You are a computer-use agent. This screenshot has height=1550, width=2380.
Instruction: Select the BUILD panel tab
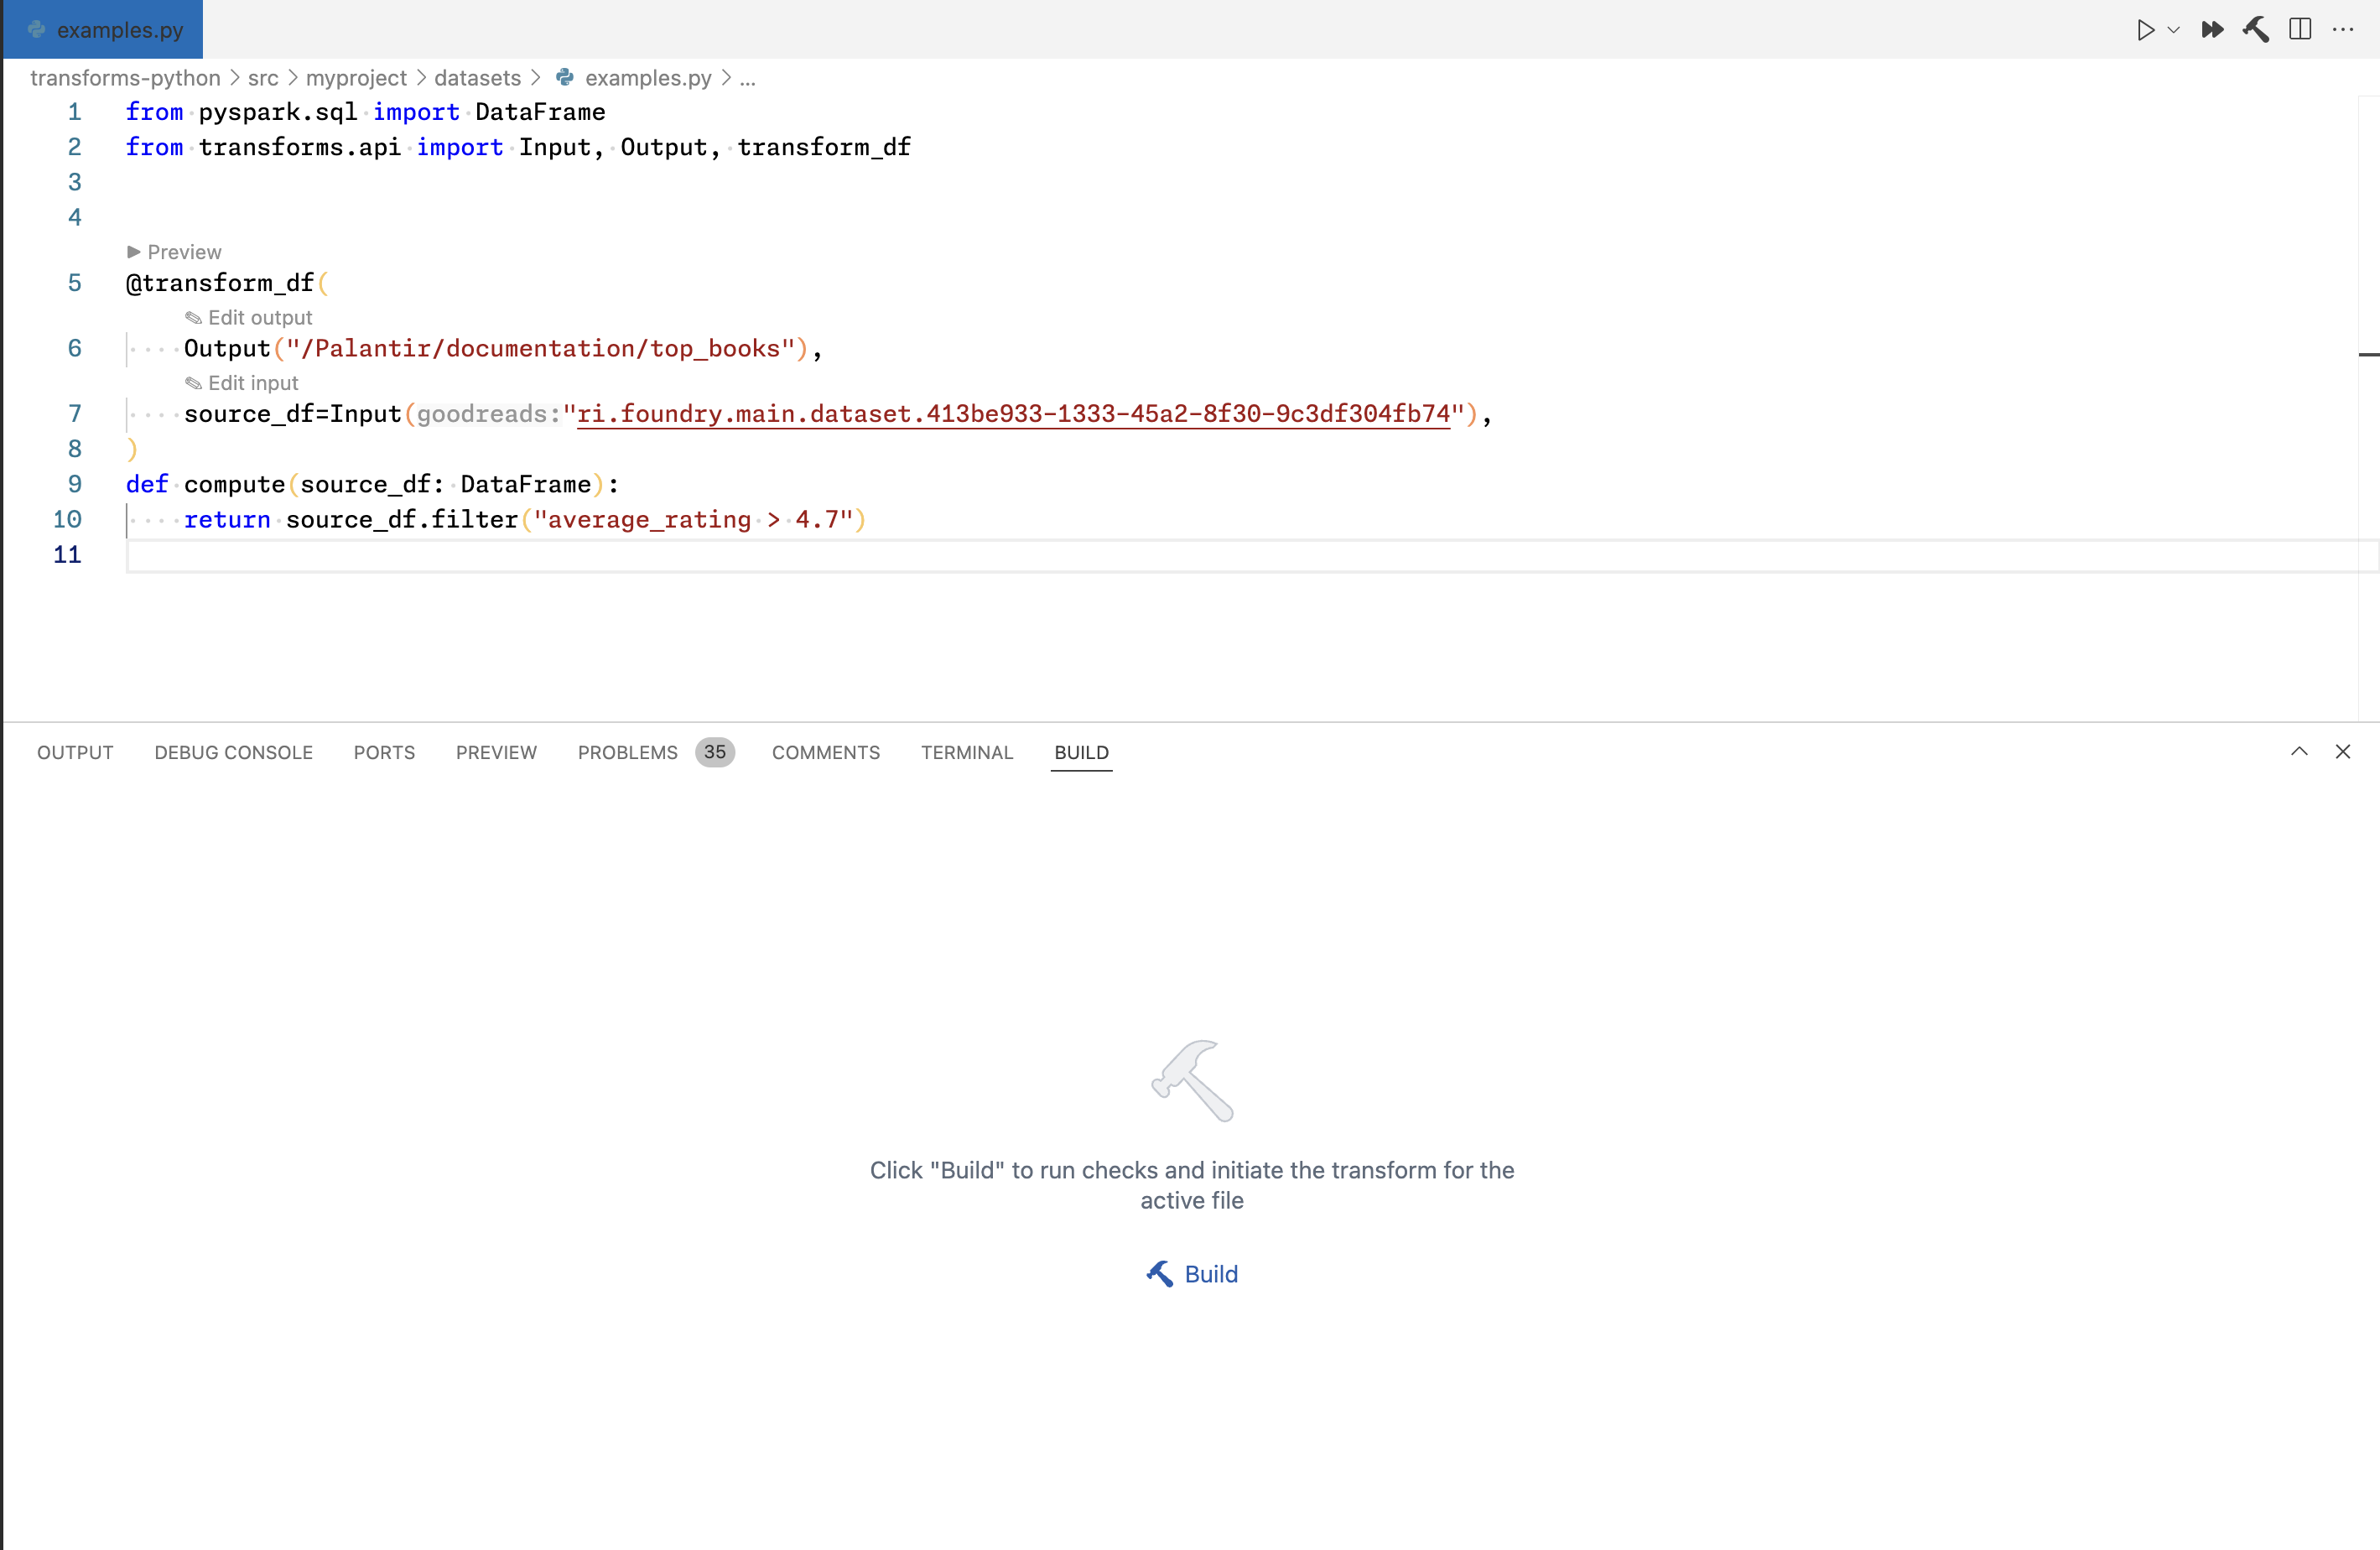click(1081, 752)
